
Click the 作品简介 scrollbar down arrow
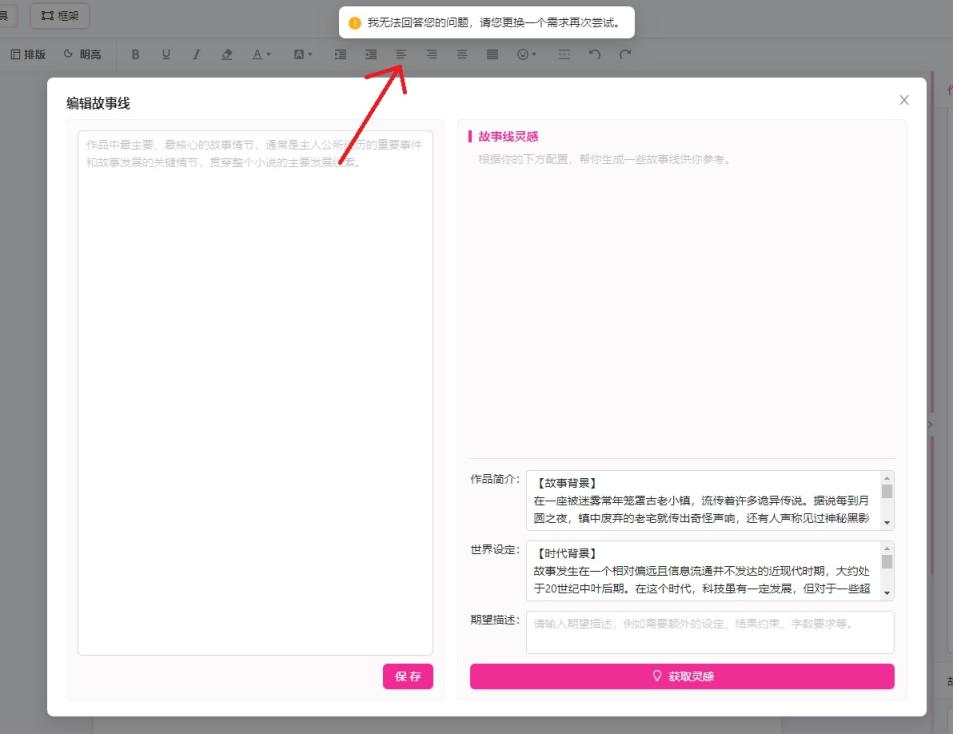[x=887, y=522]
